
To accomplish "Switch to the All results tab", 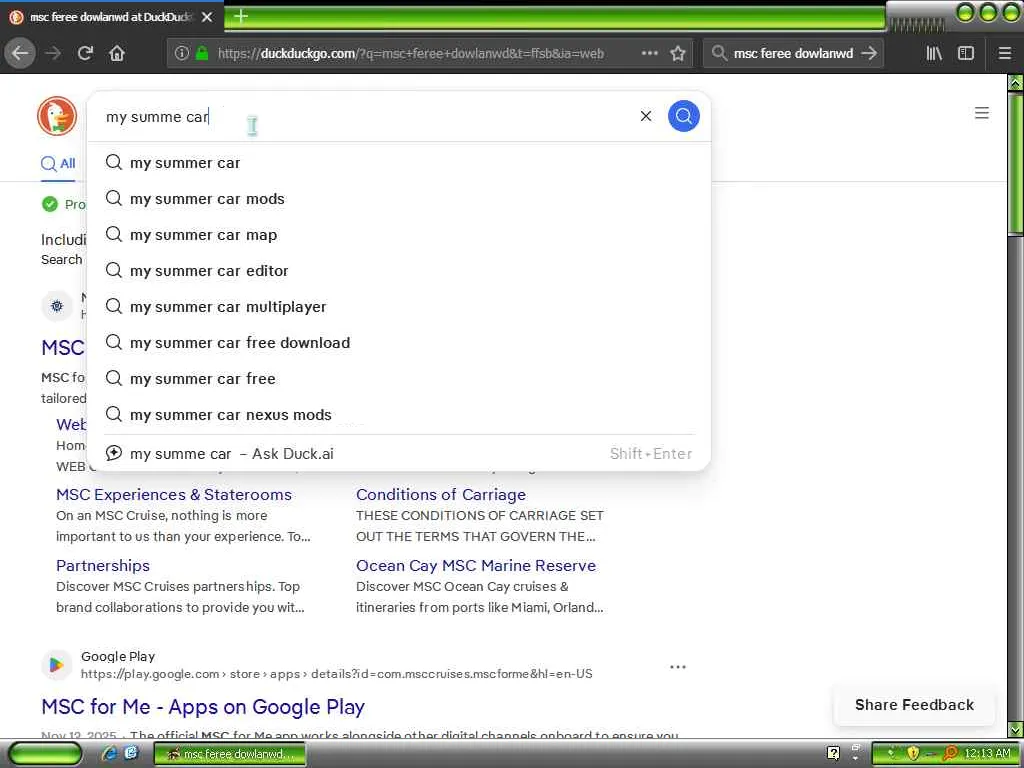I will coord(58,164).
